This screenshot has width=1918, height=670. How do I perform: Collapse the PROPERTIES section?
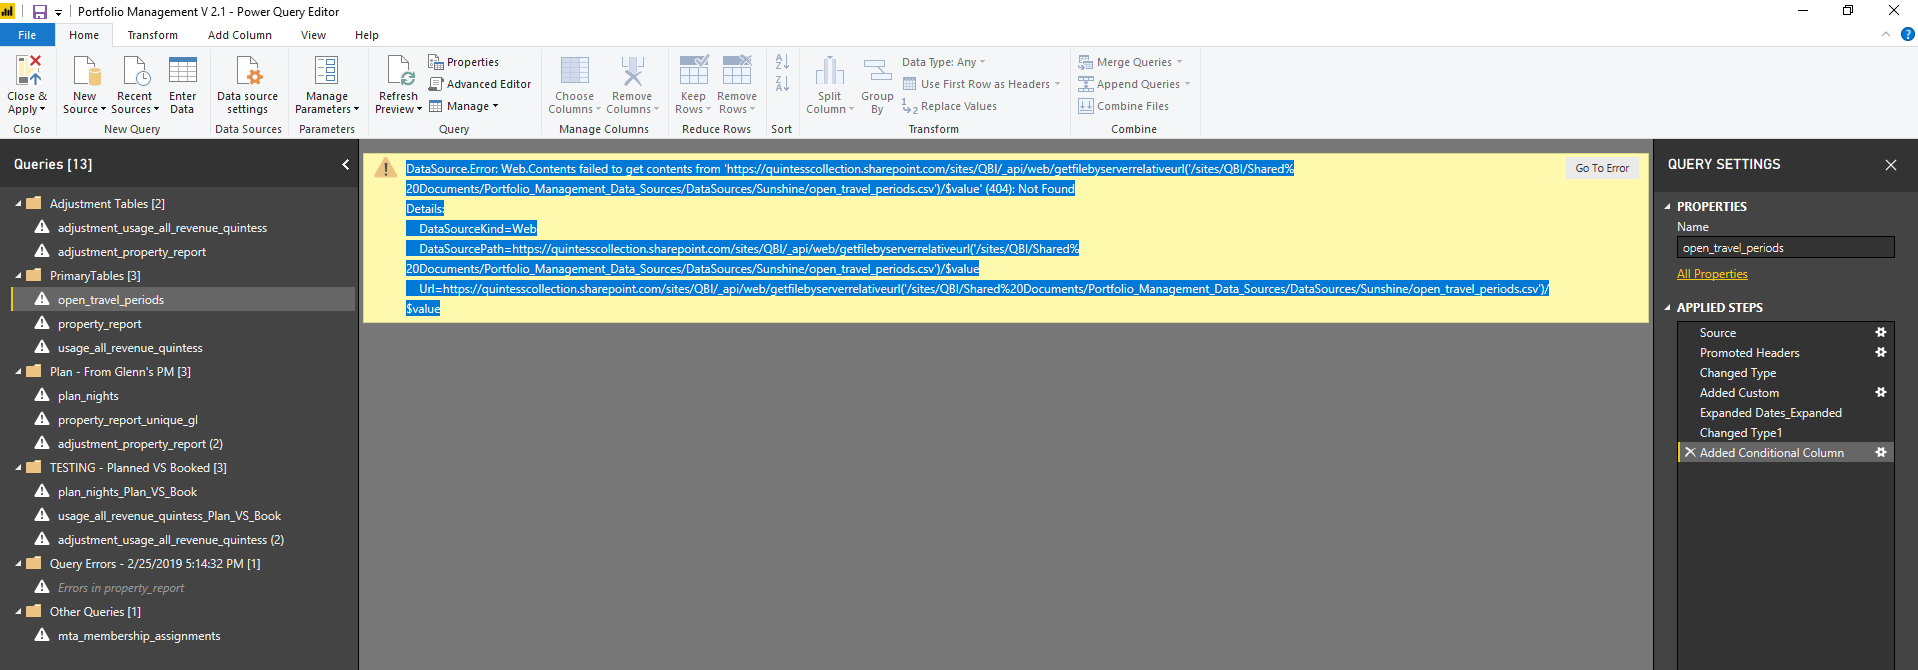(x=1668, y=206)
